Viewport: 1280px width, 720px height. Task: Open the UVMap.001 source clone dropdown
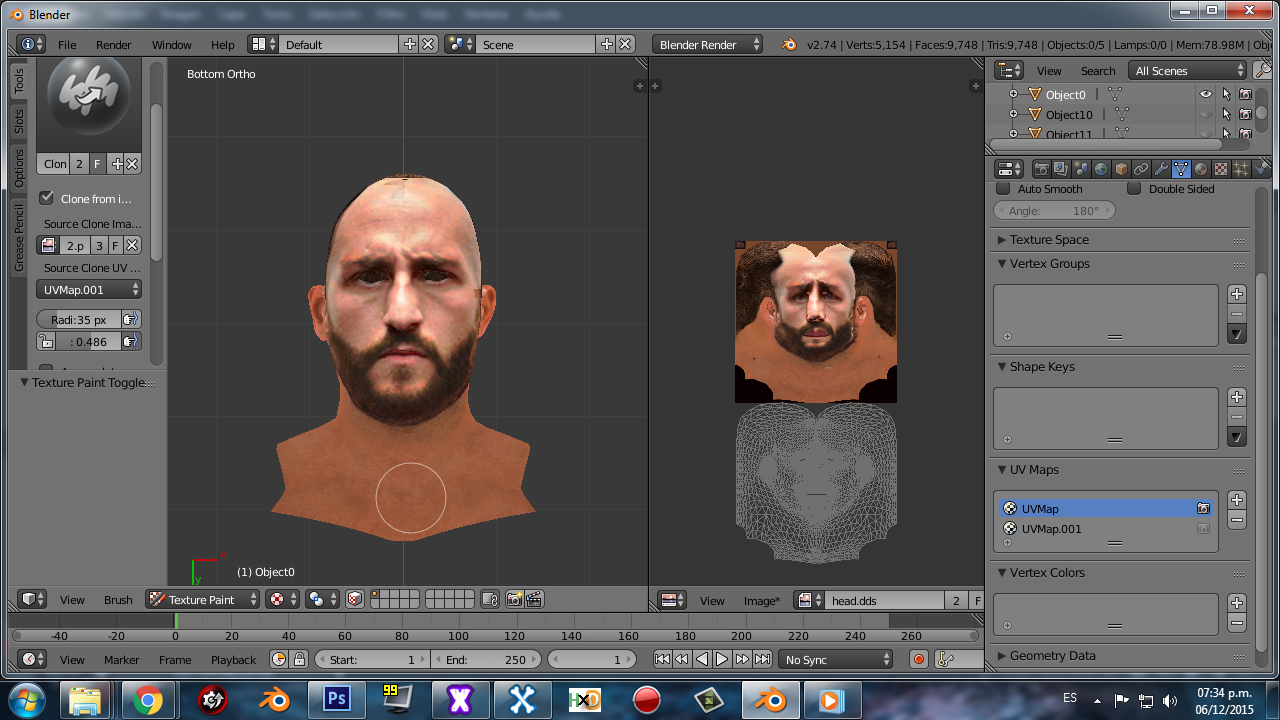[89, 289]
